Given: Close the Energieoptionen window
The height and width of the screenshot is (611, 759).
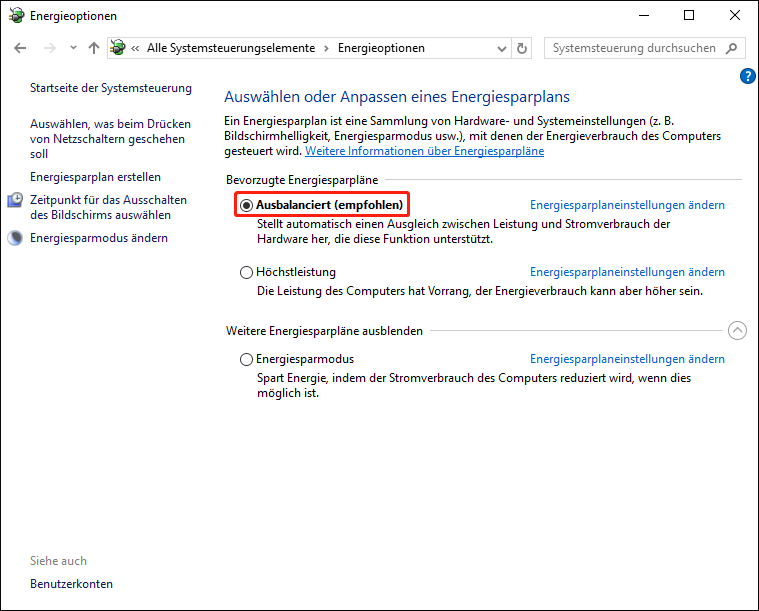Looking at the screenshot, I should tap(735, 15).
